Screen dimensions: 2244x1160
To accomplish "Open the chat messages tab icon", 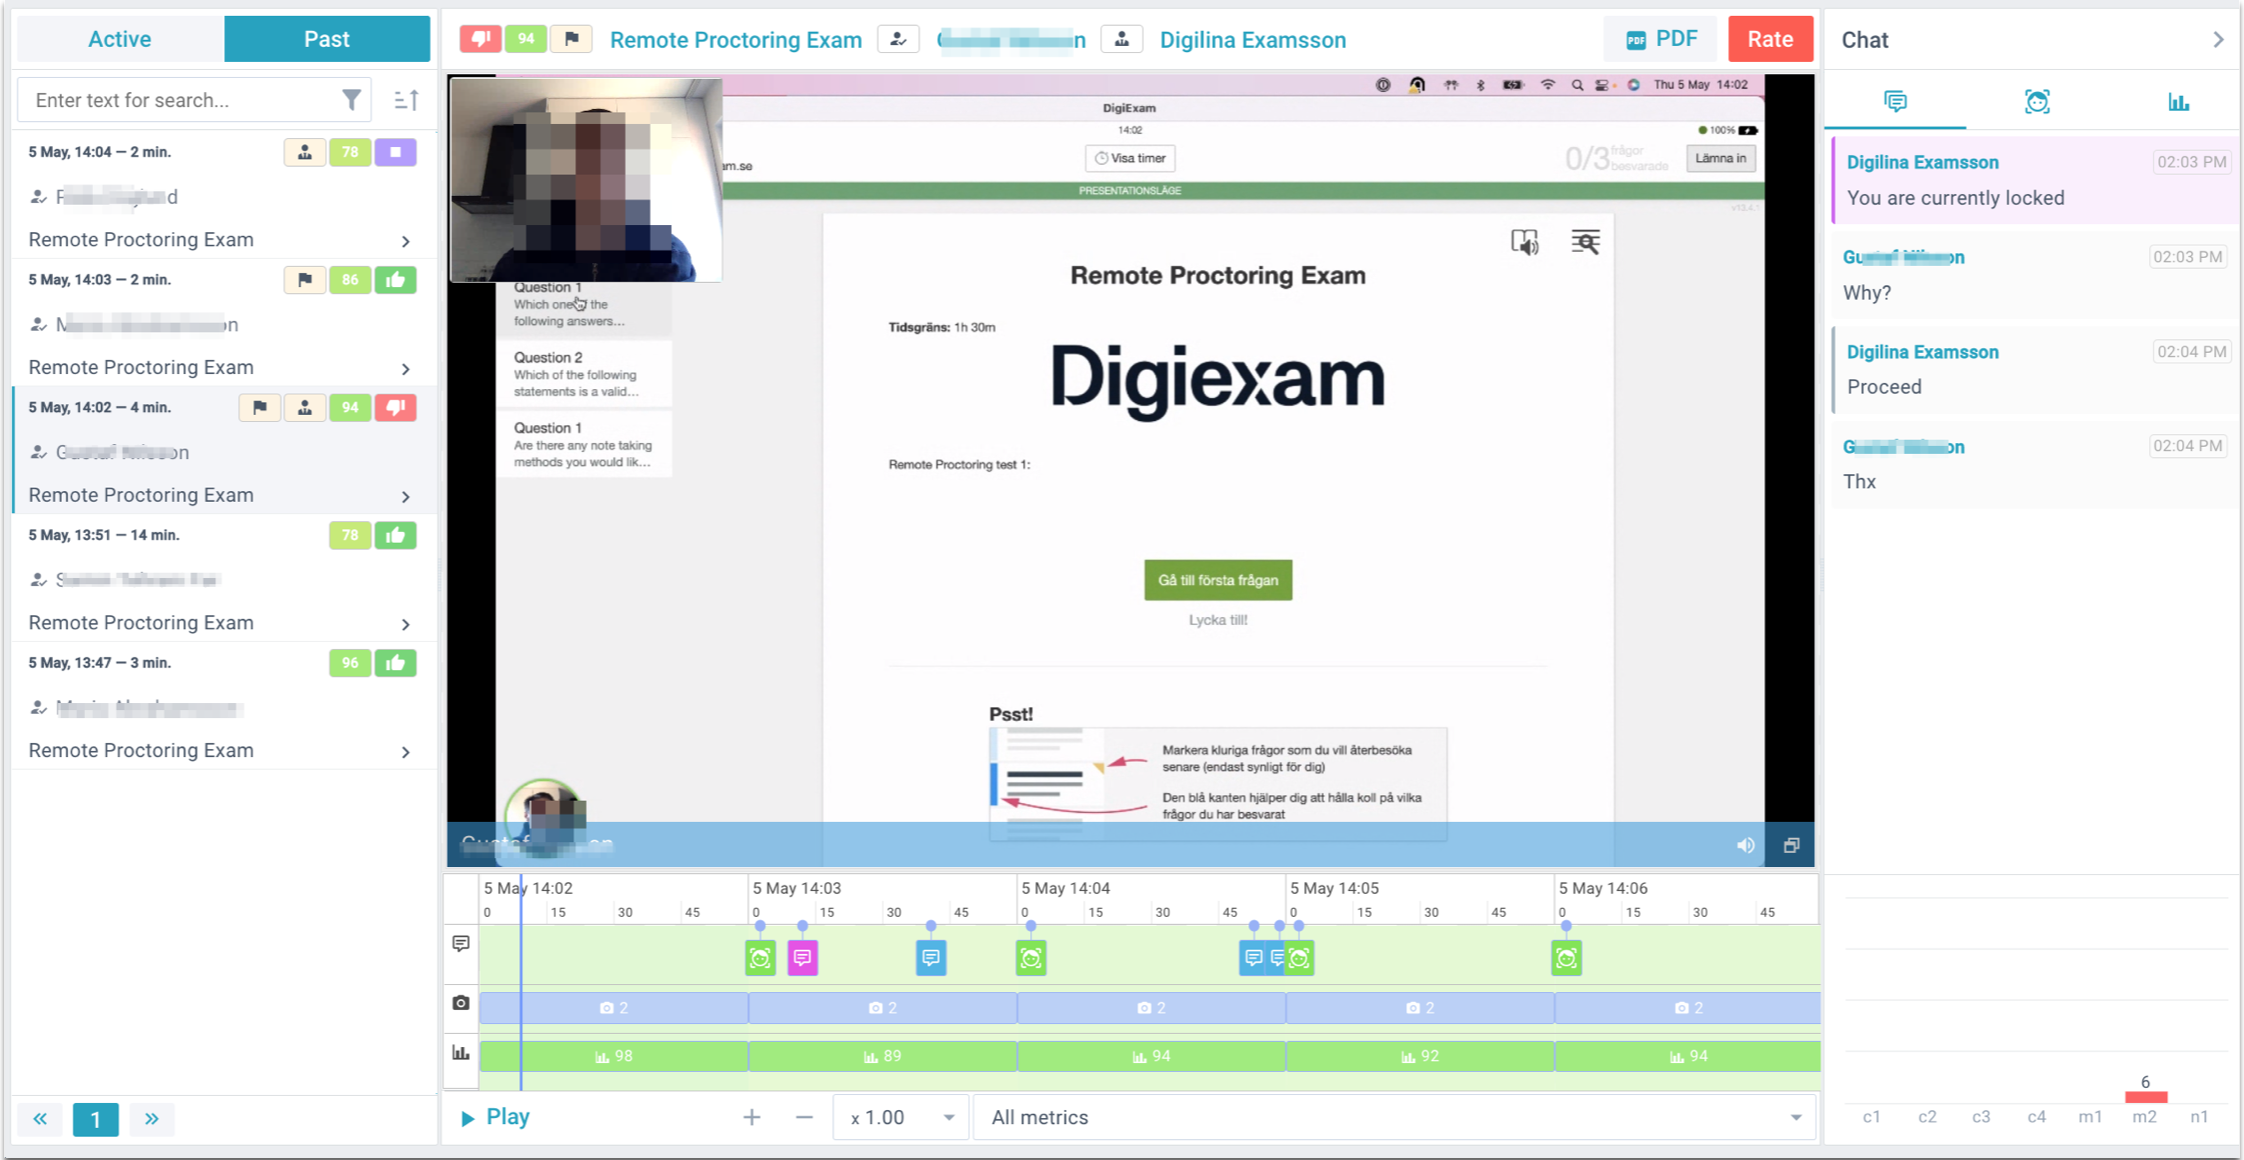I will pyautogui.click(x=1895, y=101).
